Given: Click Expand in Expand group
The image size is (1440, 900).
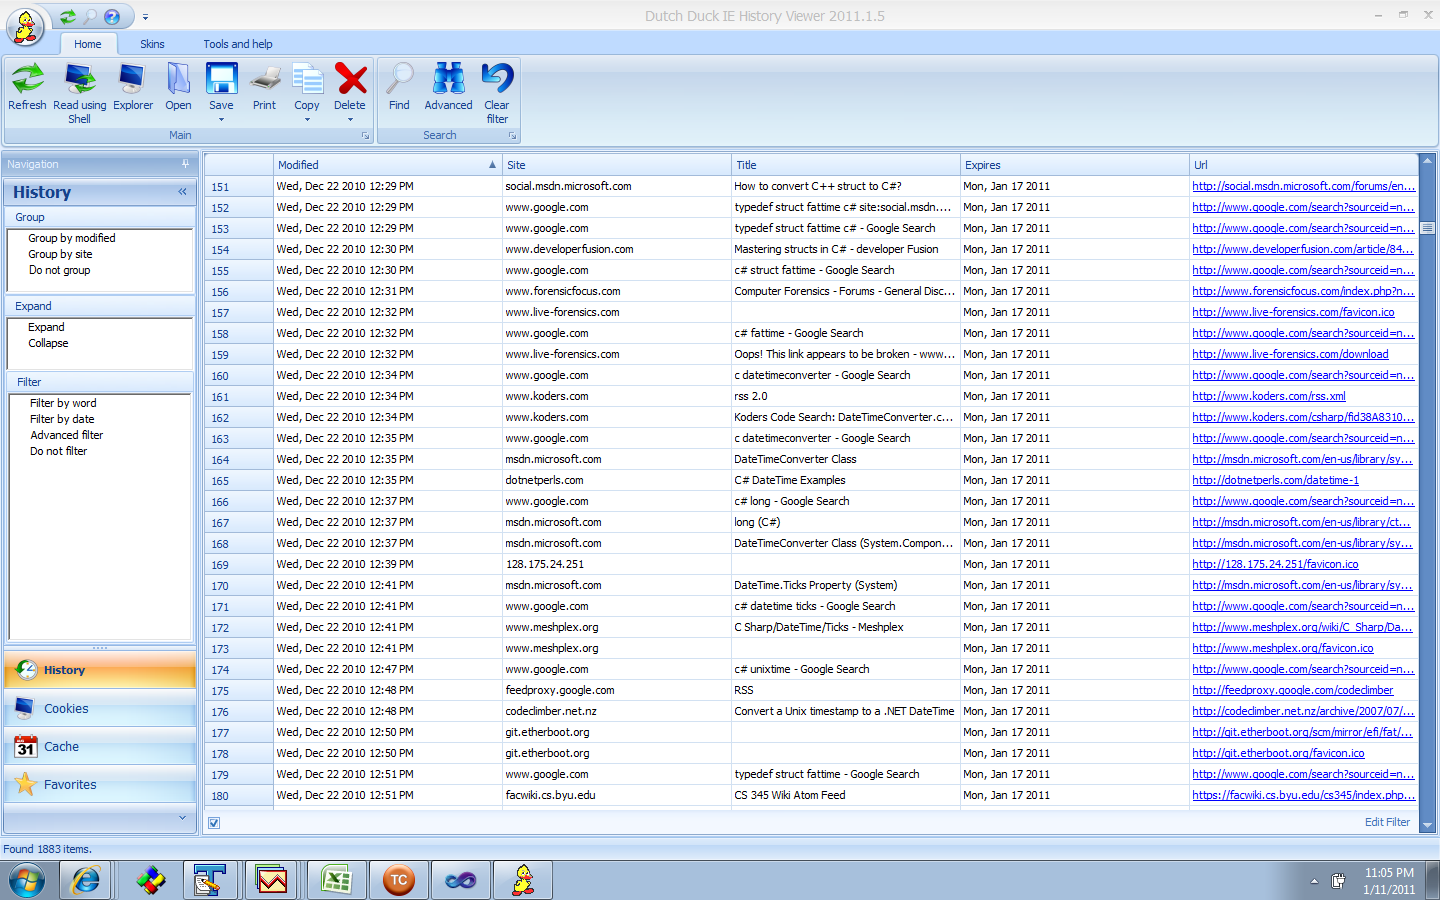Looking at the screenshot, I should pyautogui.click(x=46, y=327).
